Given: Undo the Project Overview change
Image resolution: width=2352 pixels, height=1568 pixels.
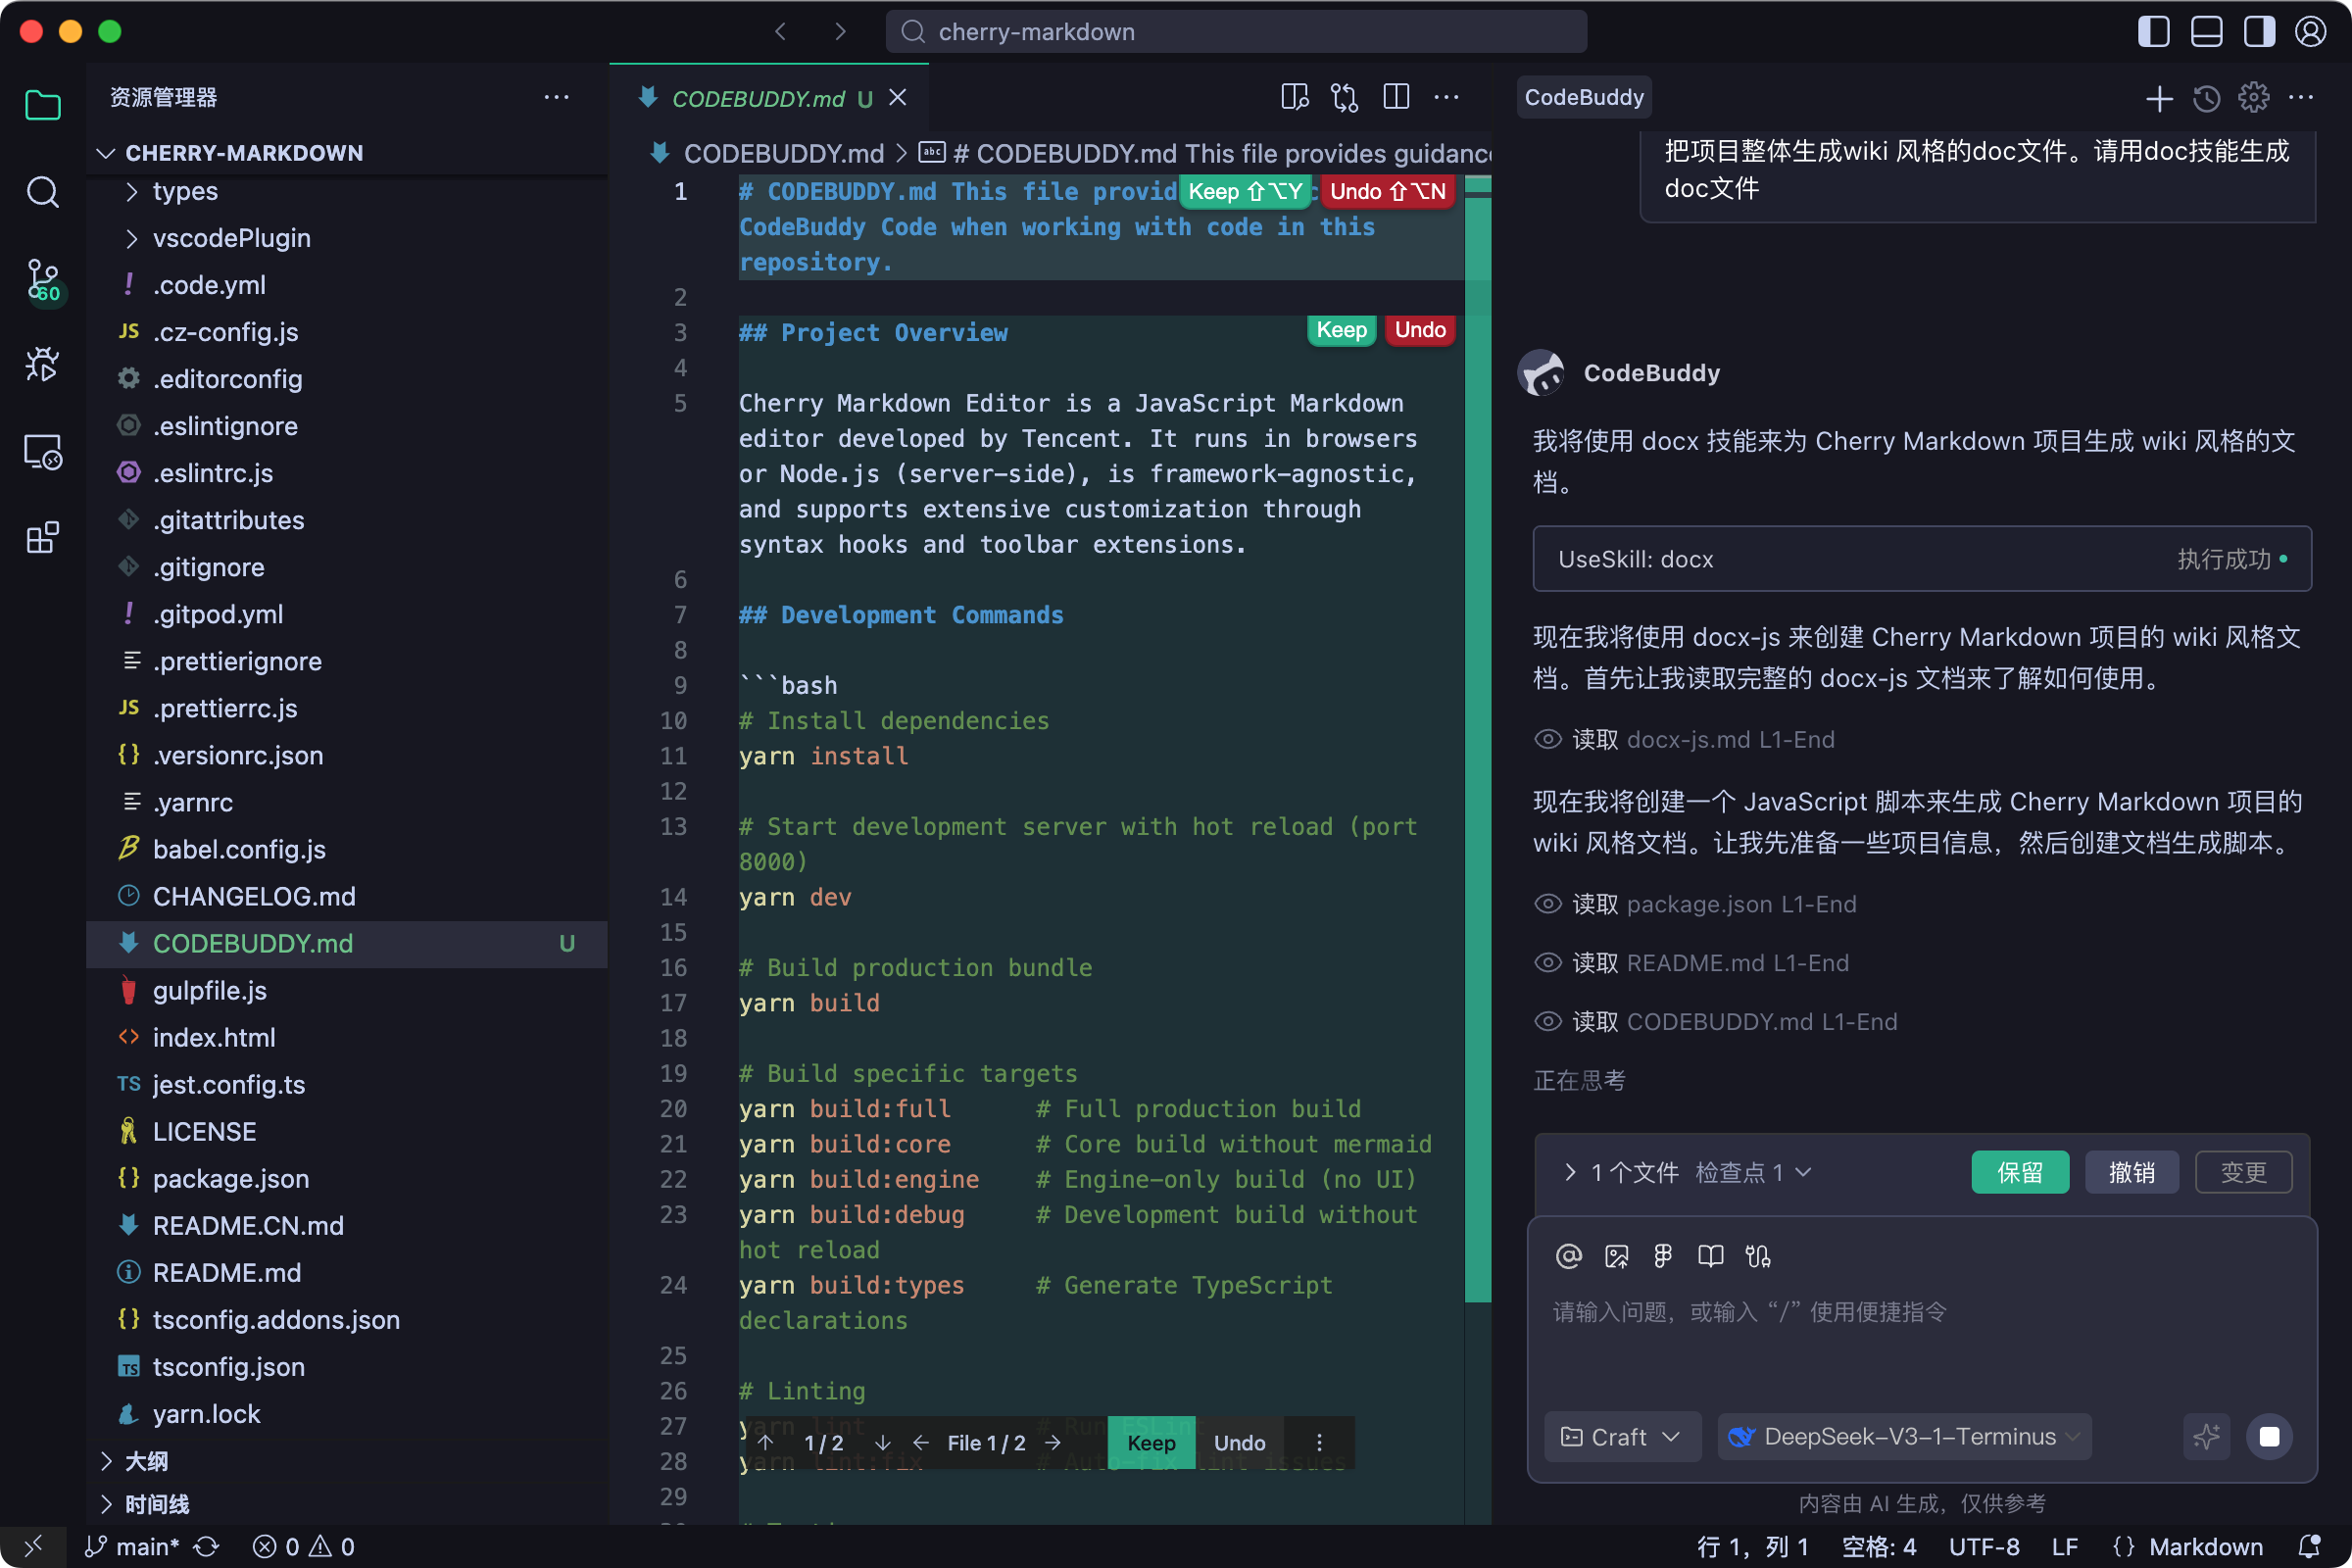Looking at the screenshot, I should coord(1420,330).
